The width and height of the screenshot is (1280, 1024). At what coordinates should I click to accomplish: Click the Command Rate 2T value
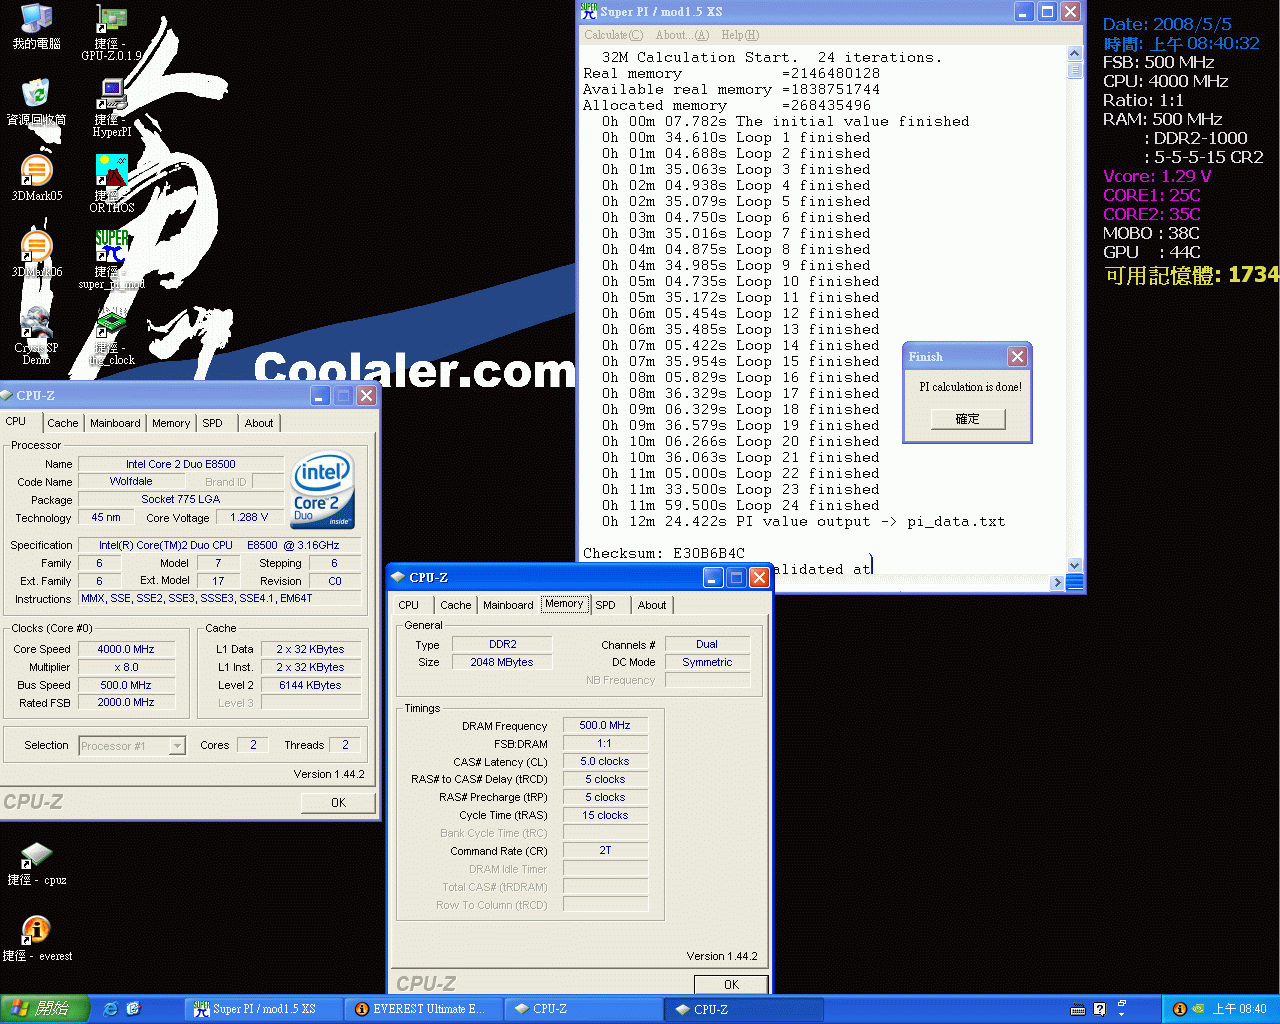pos(605,850)
